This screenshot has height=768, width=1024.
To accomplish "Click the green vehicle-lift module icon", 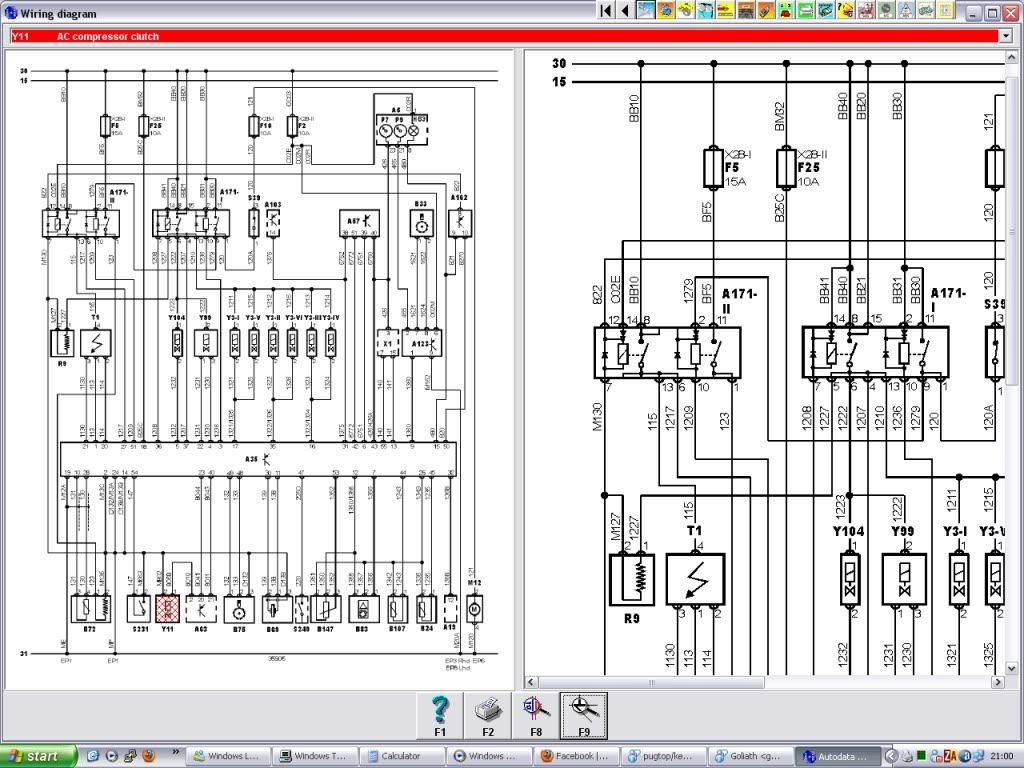I will pos(806,11).
